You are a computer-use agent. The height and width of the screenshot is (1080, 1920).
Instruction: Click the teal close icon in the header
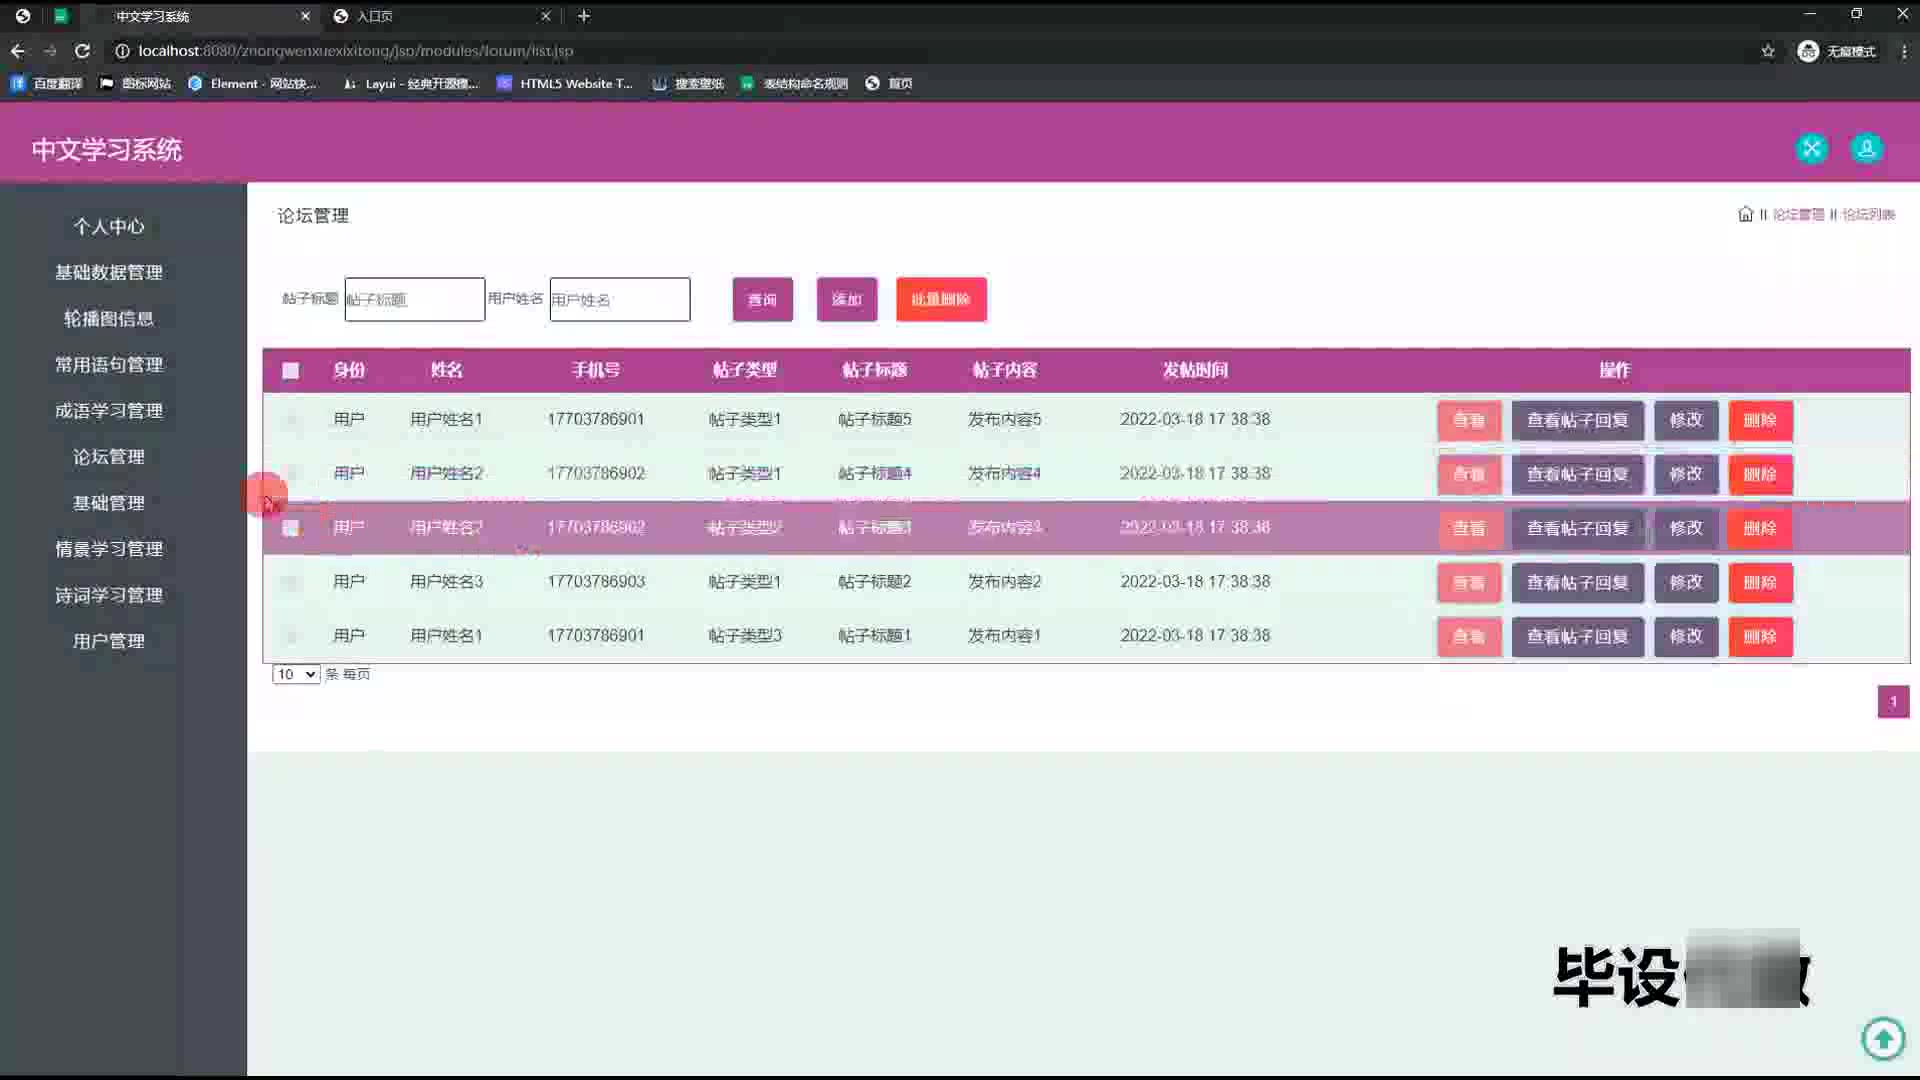pyautogui.click(x=1811, y=149)
